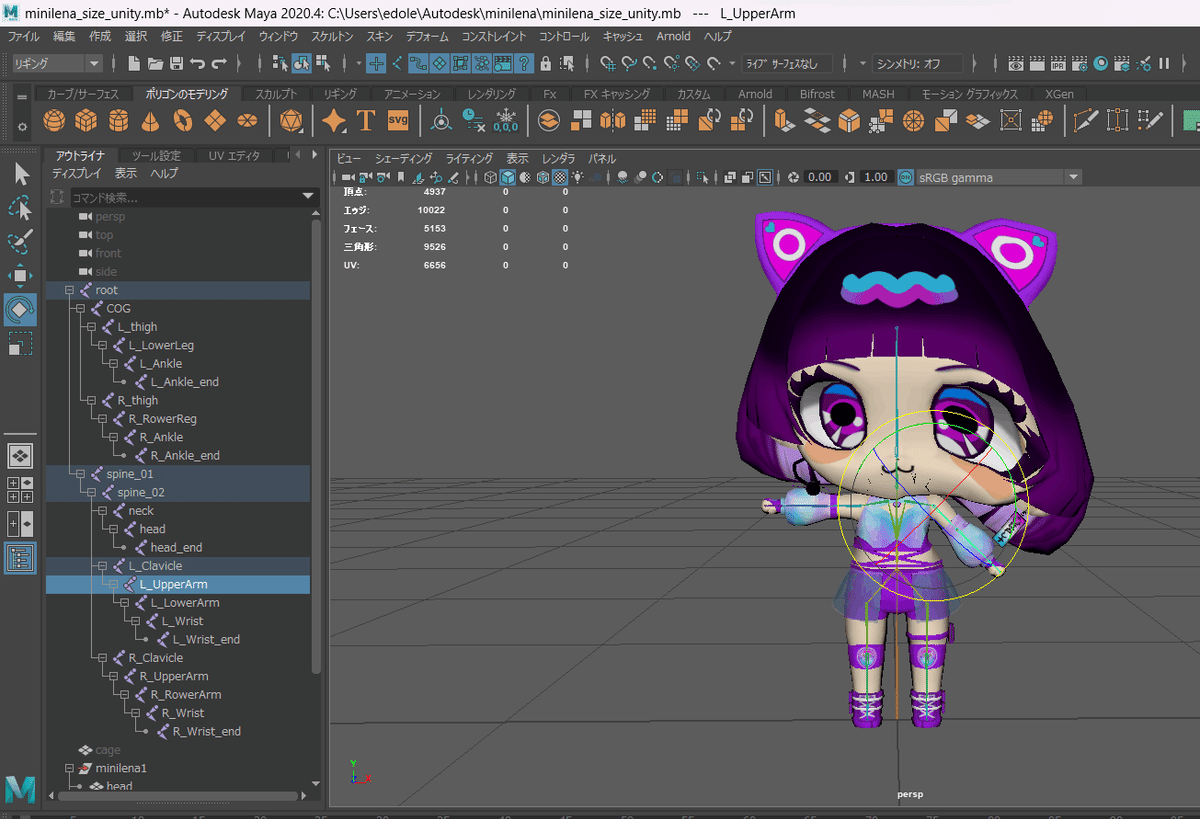Collapse the L_Clavicle joint in Outliner
Viewport: 1200px width, 819px height.
tap(102, 566)
